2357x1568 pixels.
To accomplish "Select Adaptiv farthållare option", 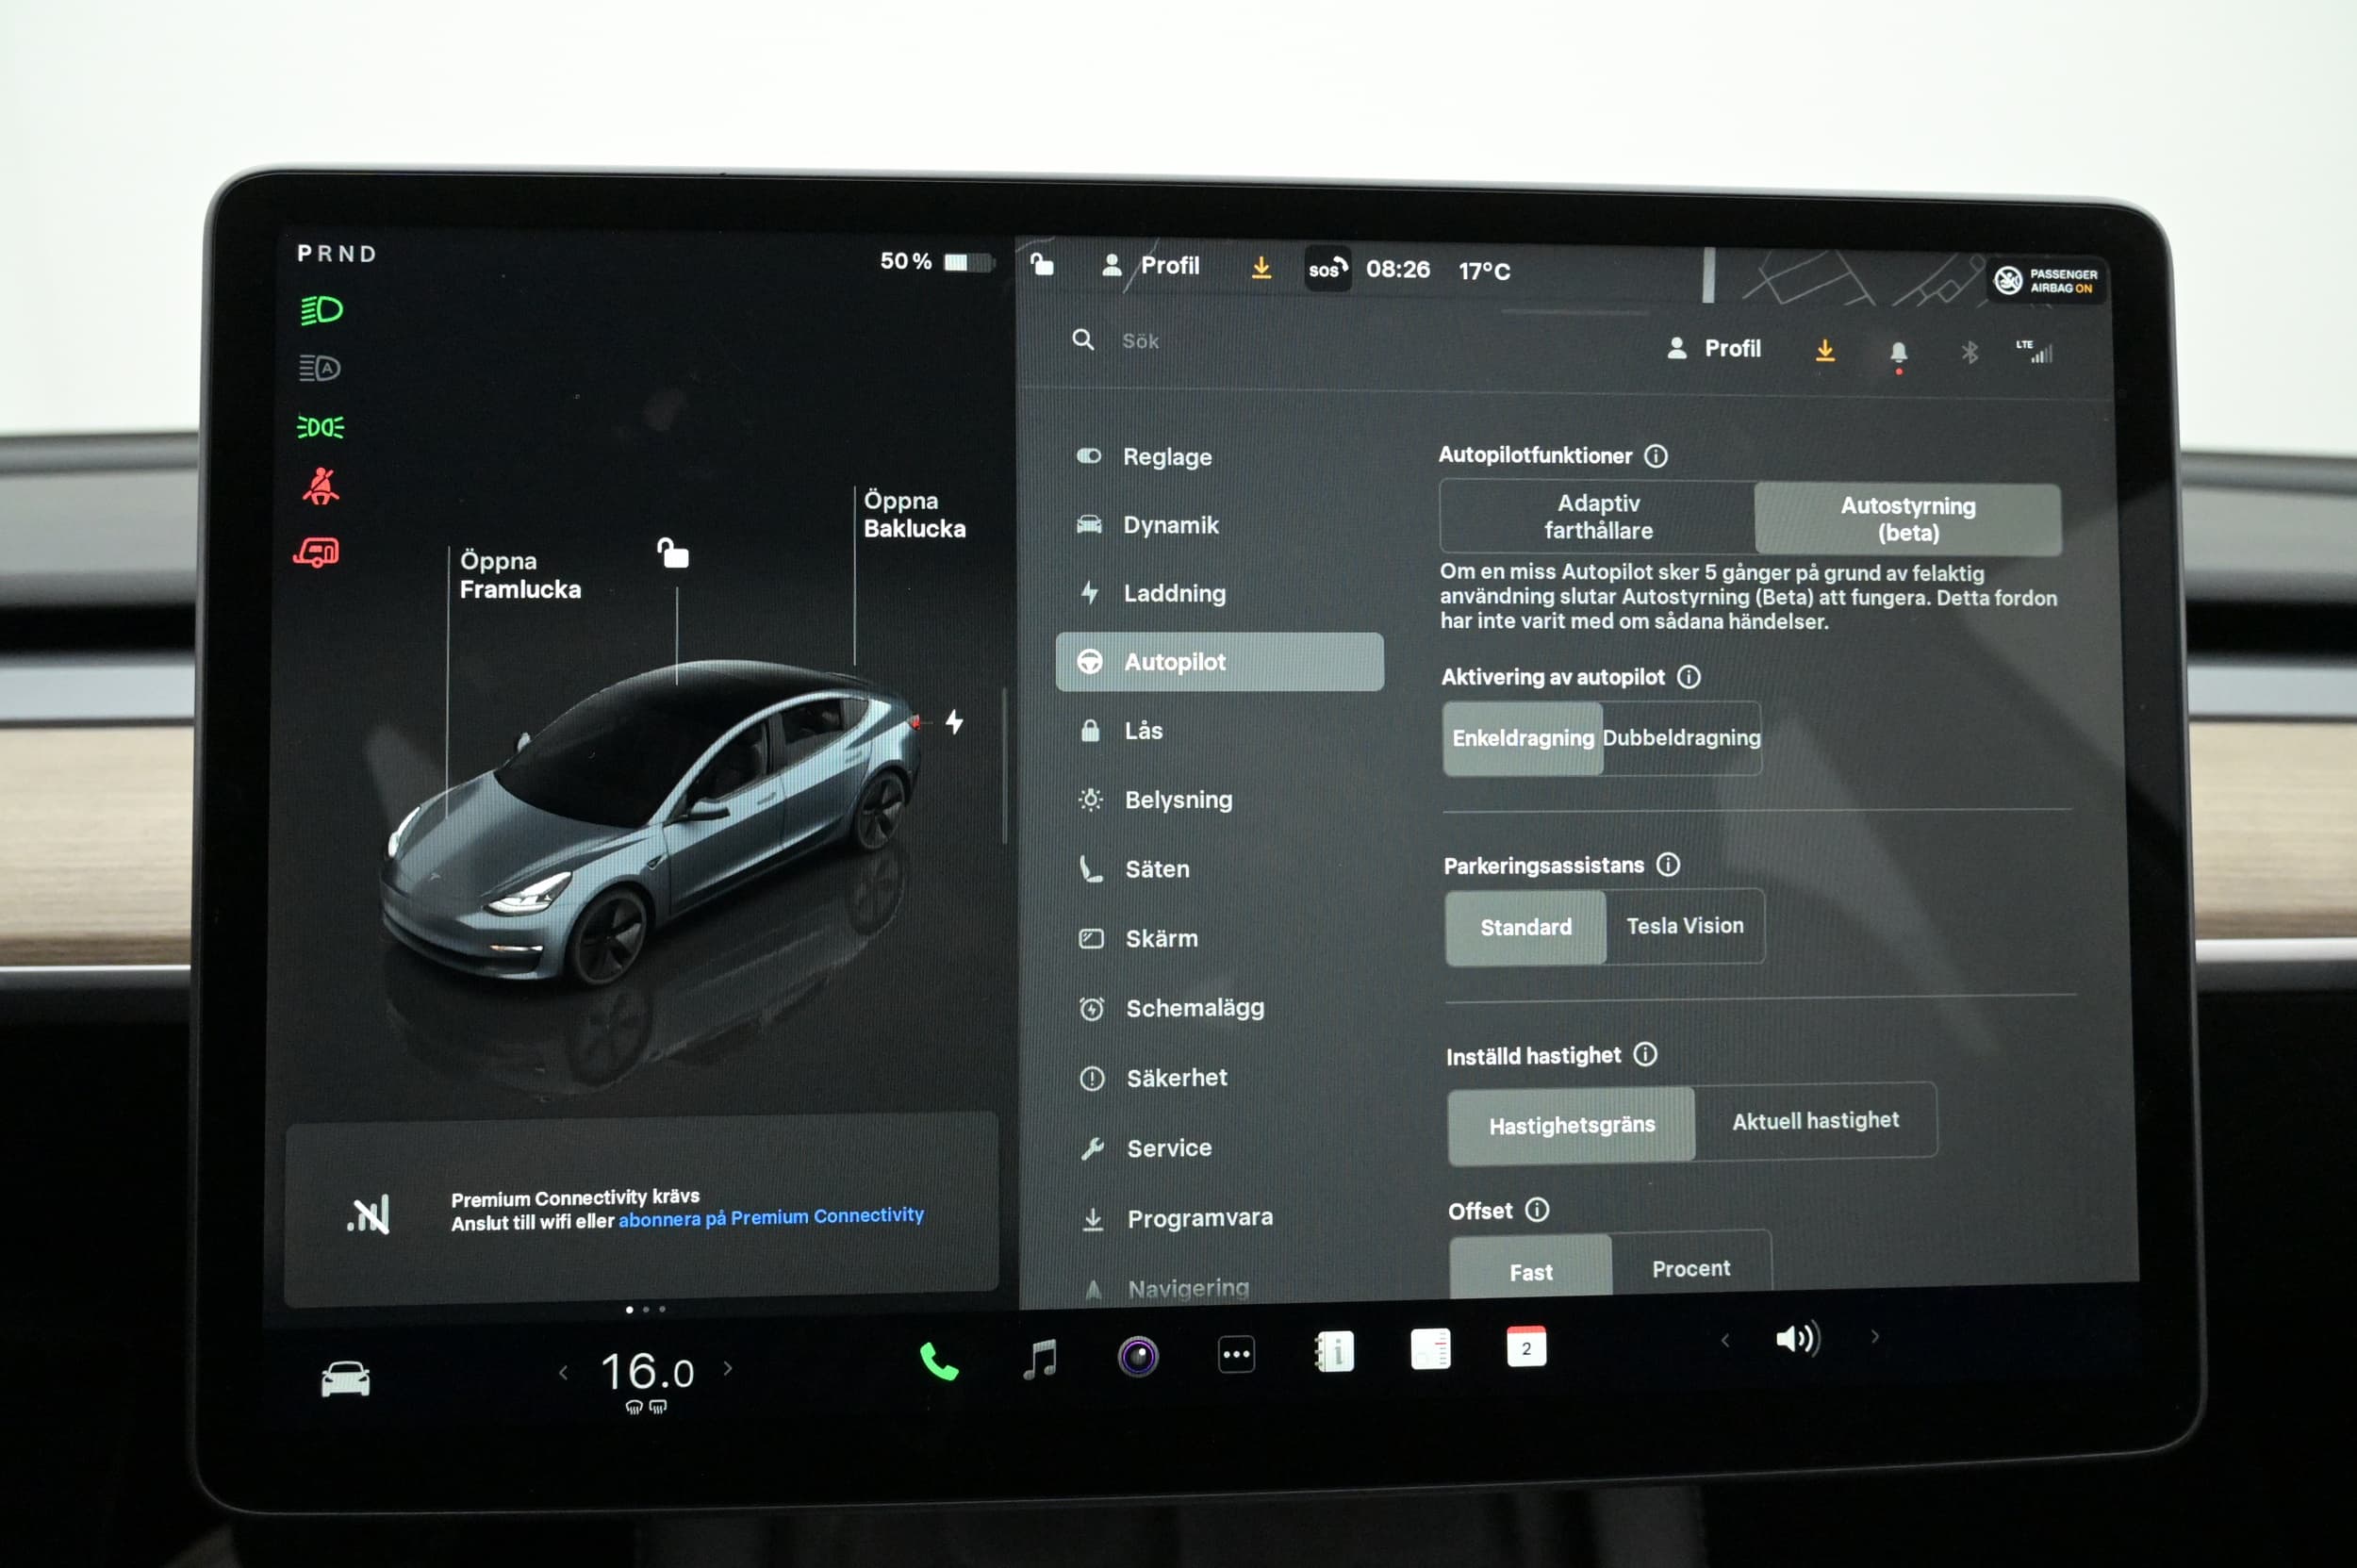I will pyautogui.click(x=1597, y=517).
